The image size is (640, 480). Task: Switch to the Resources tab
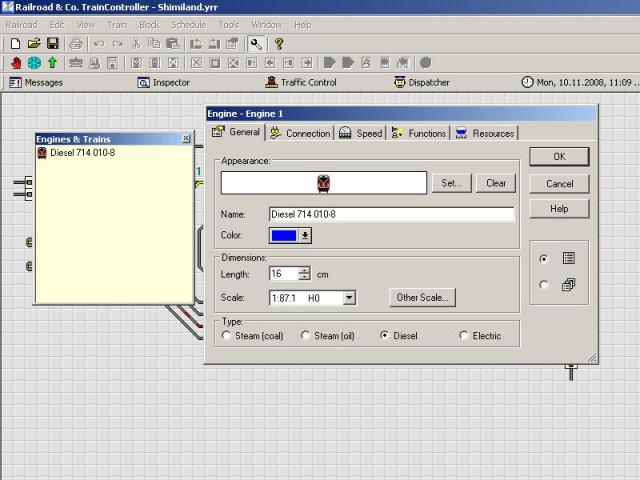[485, 133]
